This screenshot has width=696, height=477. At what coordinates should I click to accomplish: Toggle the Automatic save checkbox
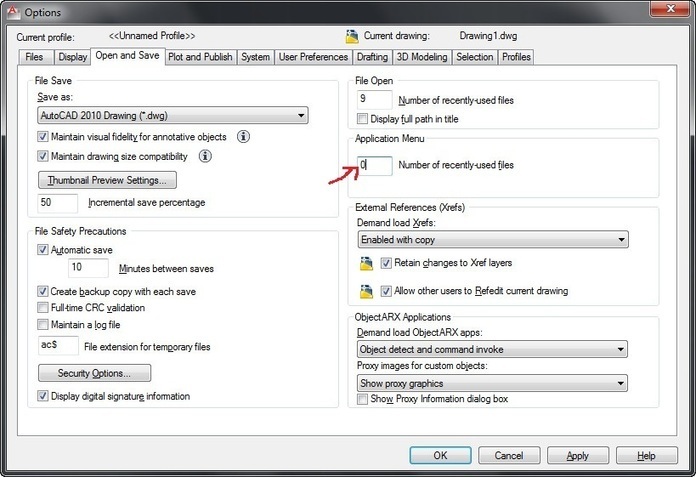click(x=43, y=250)
